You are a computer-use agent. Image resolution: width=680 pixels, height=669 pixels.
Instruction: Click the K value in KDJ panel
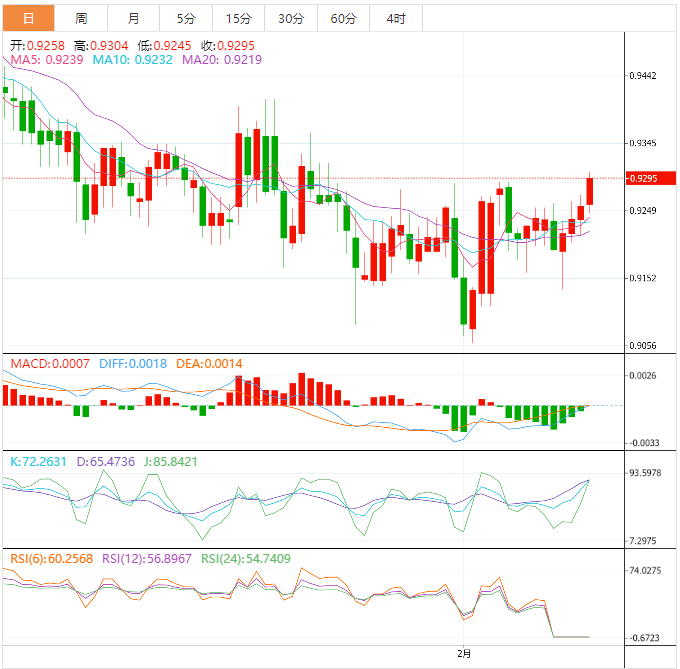(37, 463)
